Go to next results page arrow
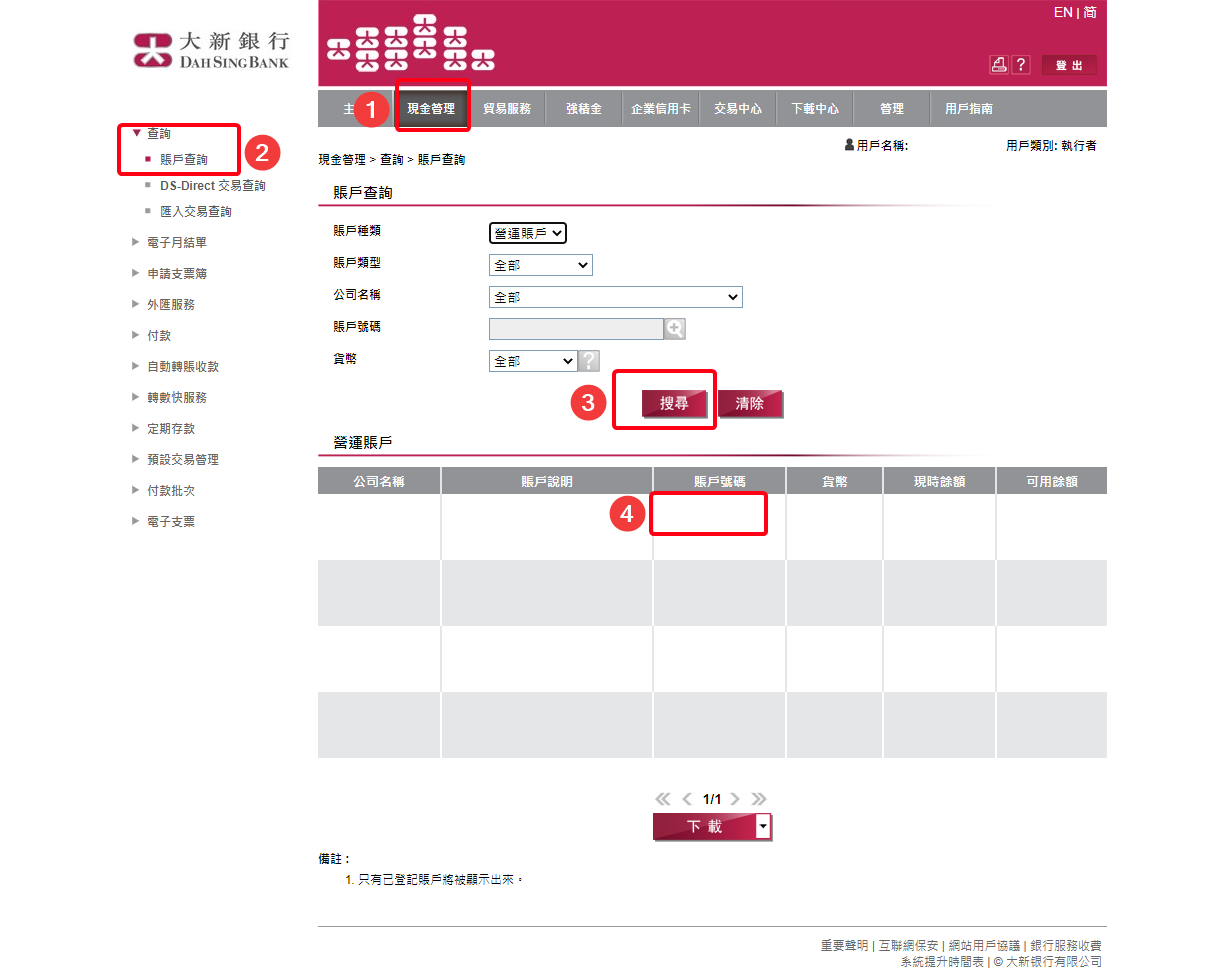Image resolution: width=1217 pixels, height=978 pixels. 735,799
